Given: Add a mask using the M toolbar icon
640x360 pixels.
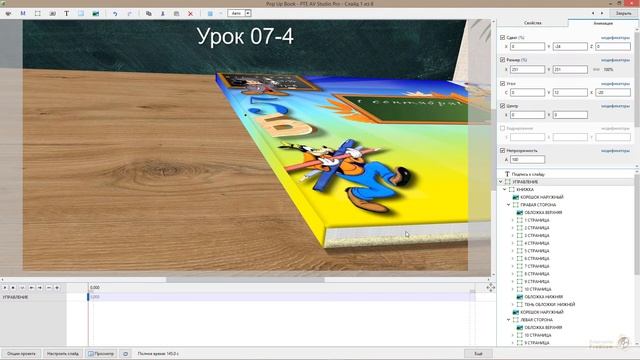Looking at the screenshot, I should (x=23, y=13).
